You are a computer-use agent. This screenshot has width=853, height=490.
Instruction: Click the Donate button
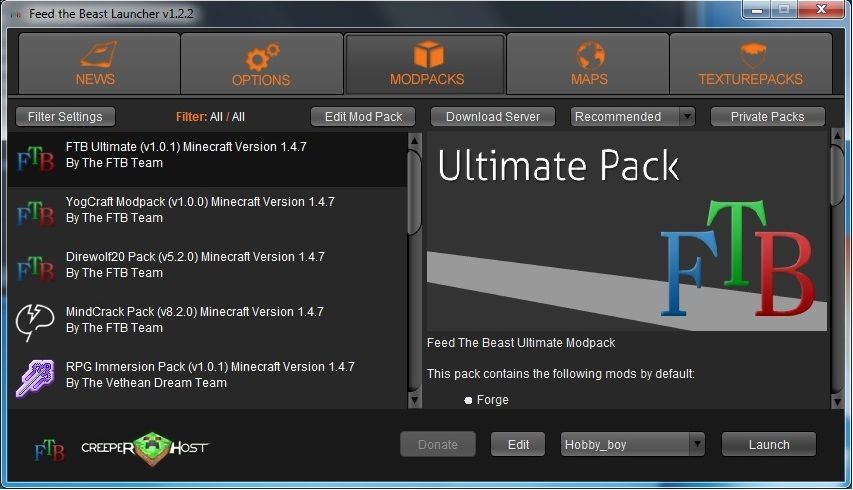coord(438,444)
